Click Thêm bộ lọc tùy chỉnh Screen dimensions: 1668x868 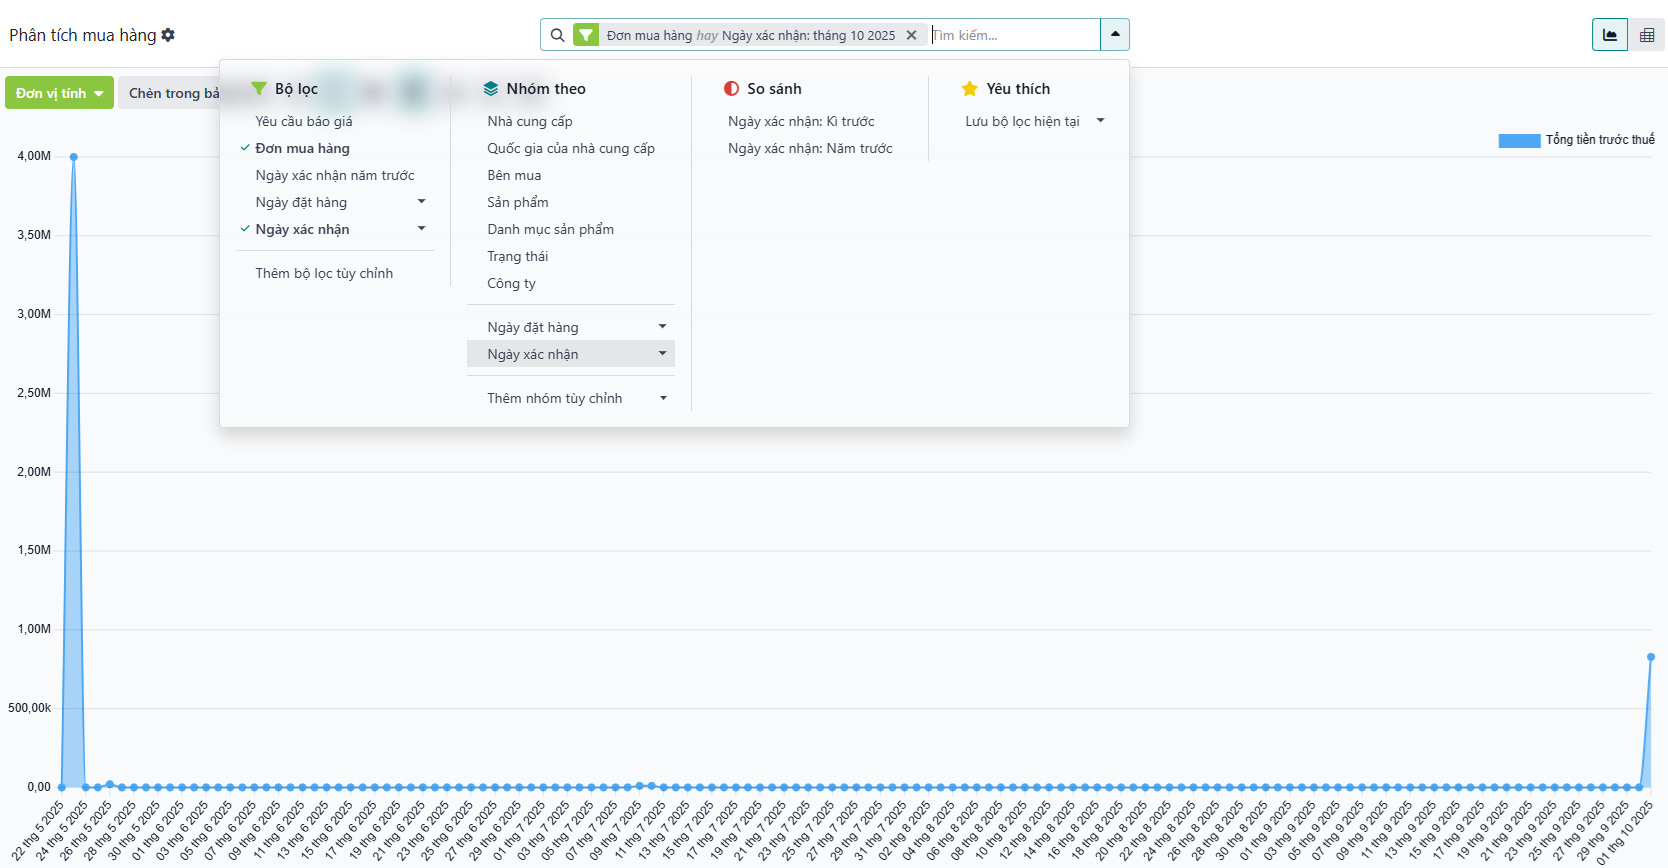coord(323,273)
